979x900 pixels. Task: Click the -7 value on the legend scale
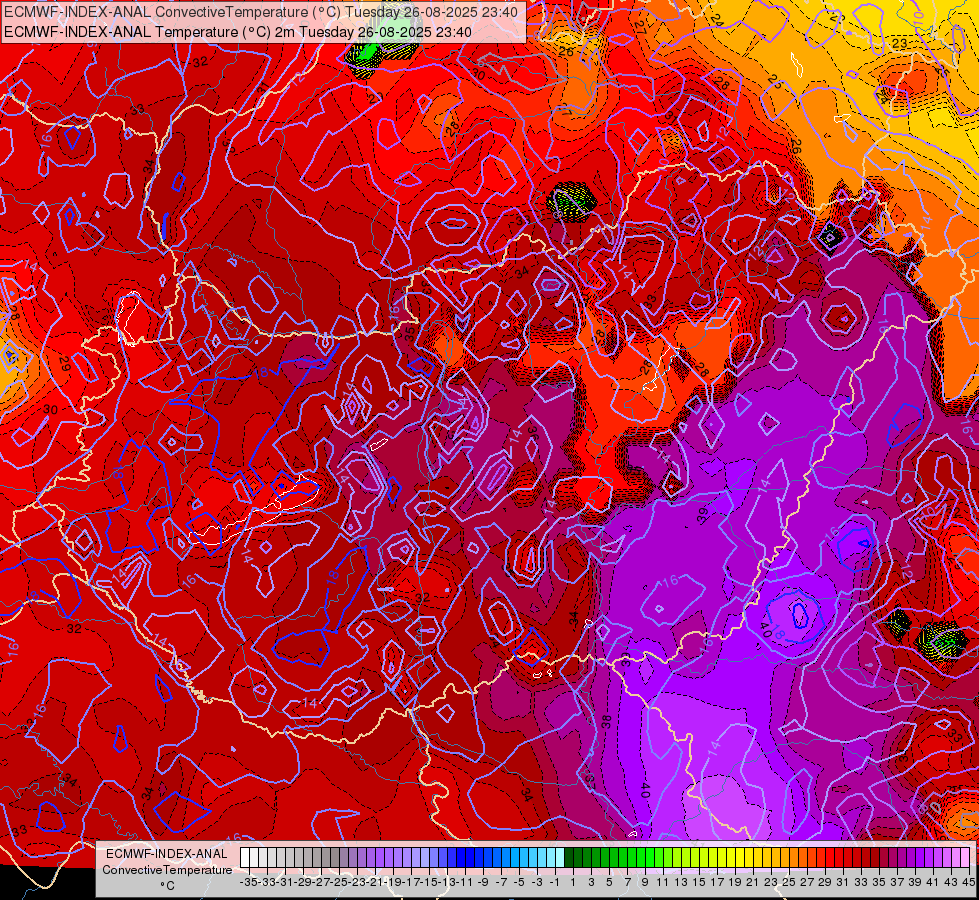501,882
